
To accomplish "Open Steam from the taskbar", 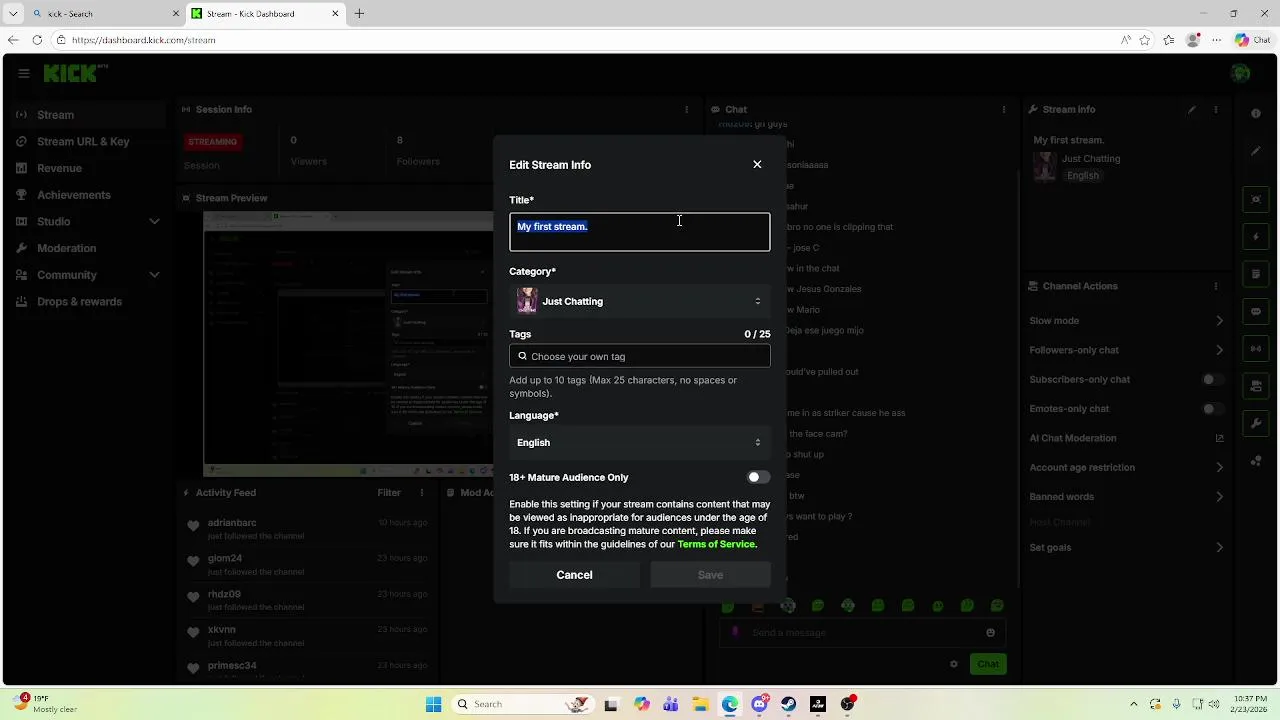I will [x=788, y=704].
